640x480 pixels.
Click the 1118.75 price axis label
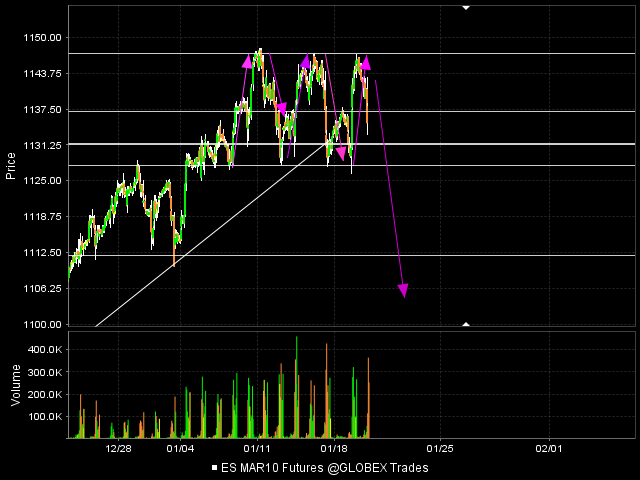(42, 216)
